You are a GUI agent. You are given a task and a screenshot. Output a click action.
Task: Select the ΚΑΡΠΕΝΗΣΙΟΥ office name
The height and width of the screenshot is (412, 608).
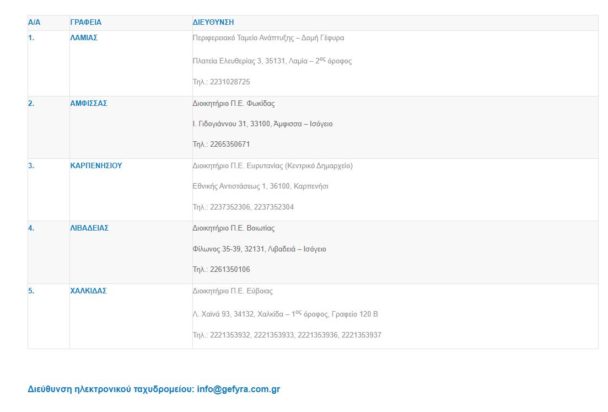96,166
